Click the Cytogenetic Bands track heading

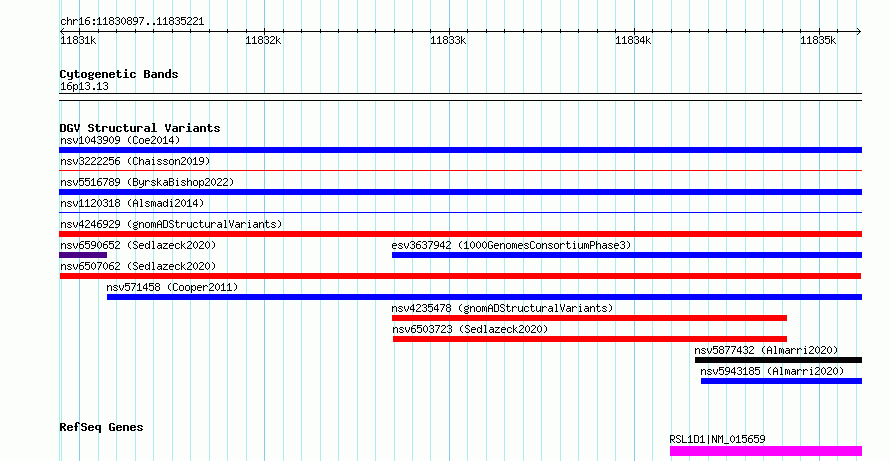(x=119, y=74)
